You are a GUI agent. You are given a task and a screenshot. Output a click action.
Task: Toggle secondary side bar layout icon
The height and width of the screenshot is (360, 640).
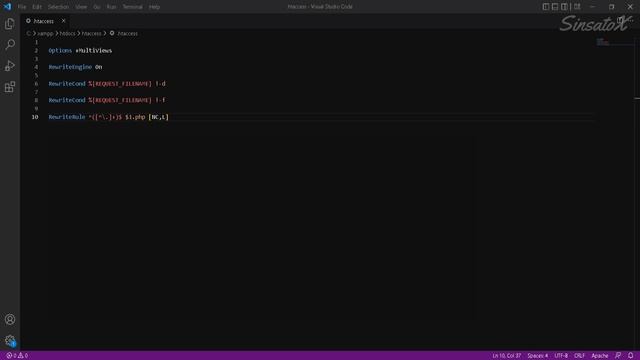click(x=564, y=7)
